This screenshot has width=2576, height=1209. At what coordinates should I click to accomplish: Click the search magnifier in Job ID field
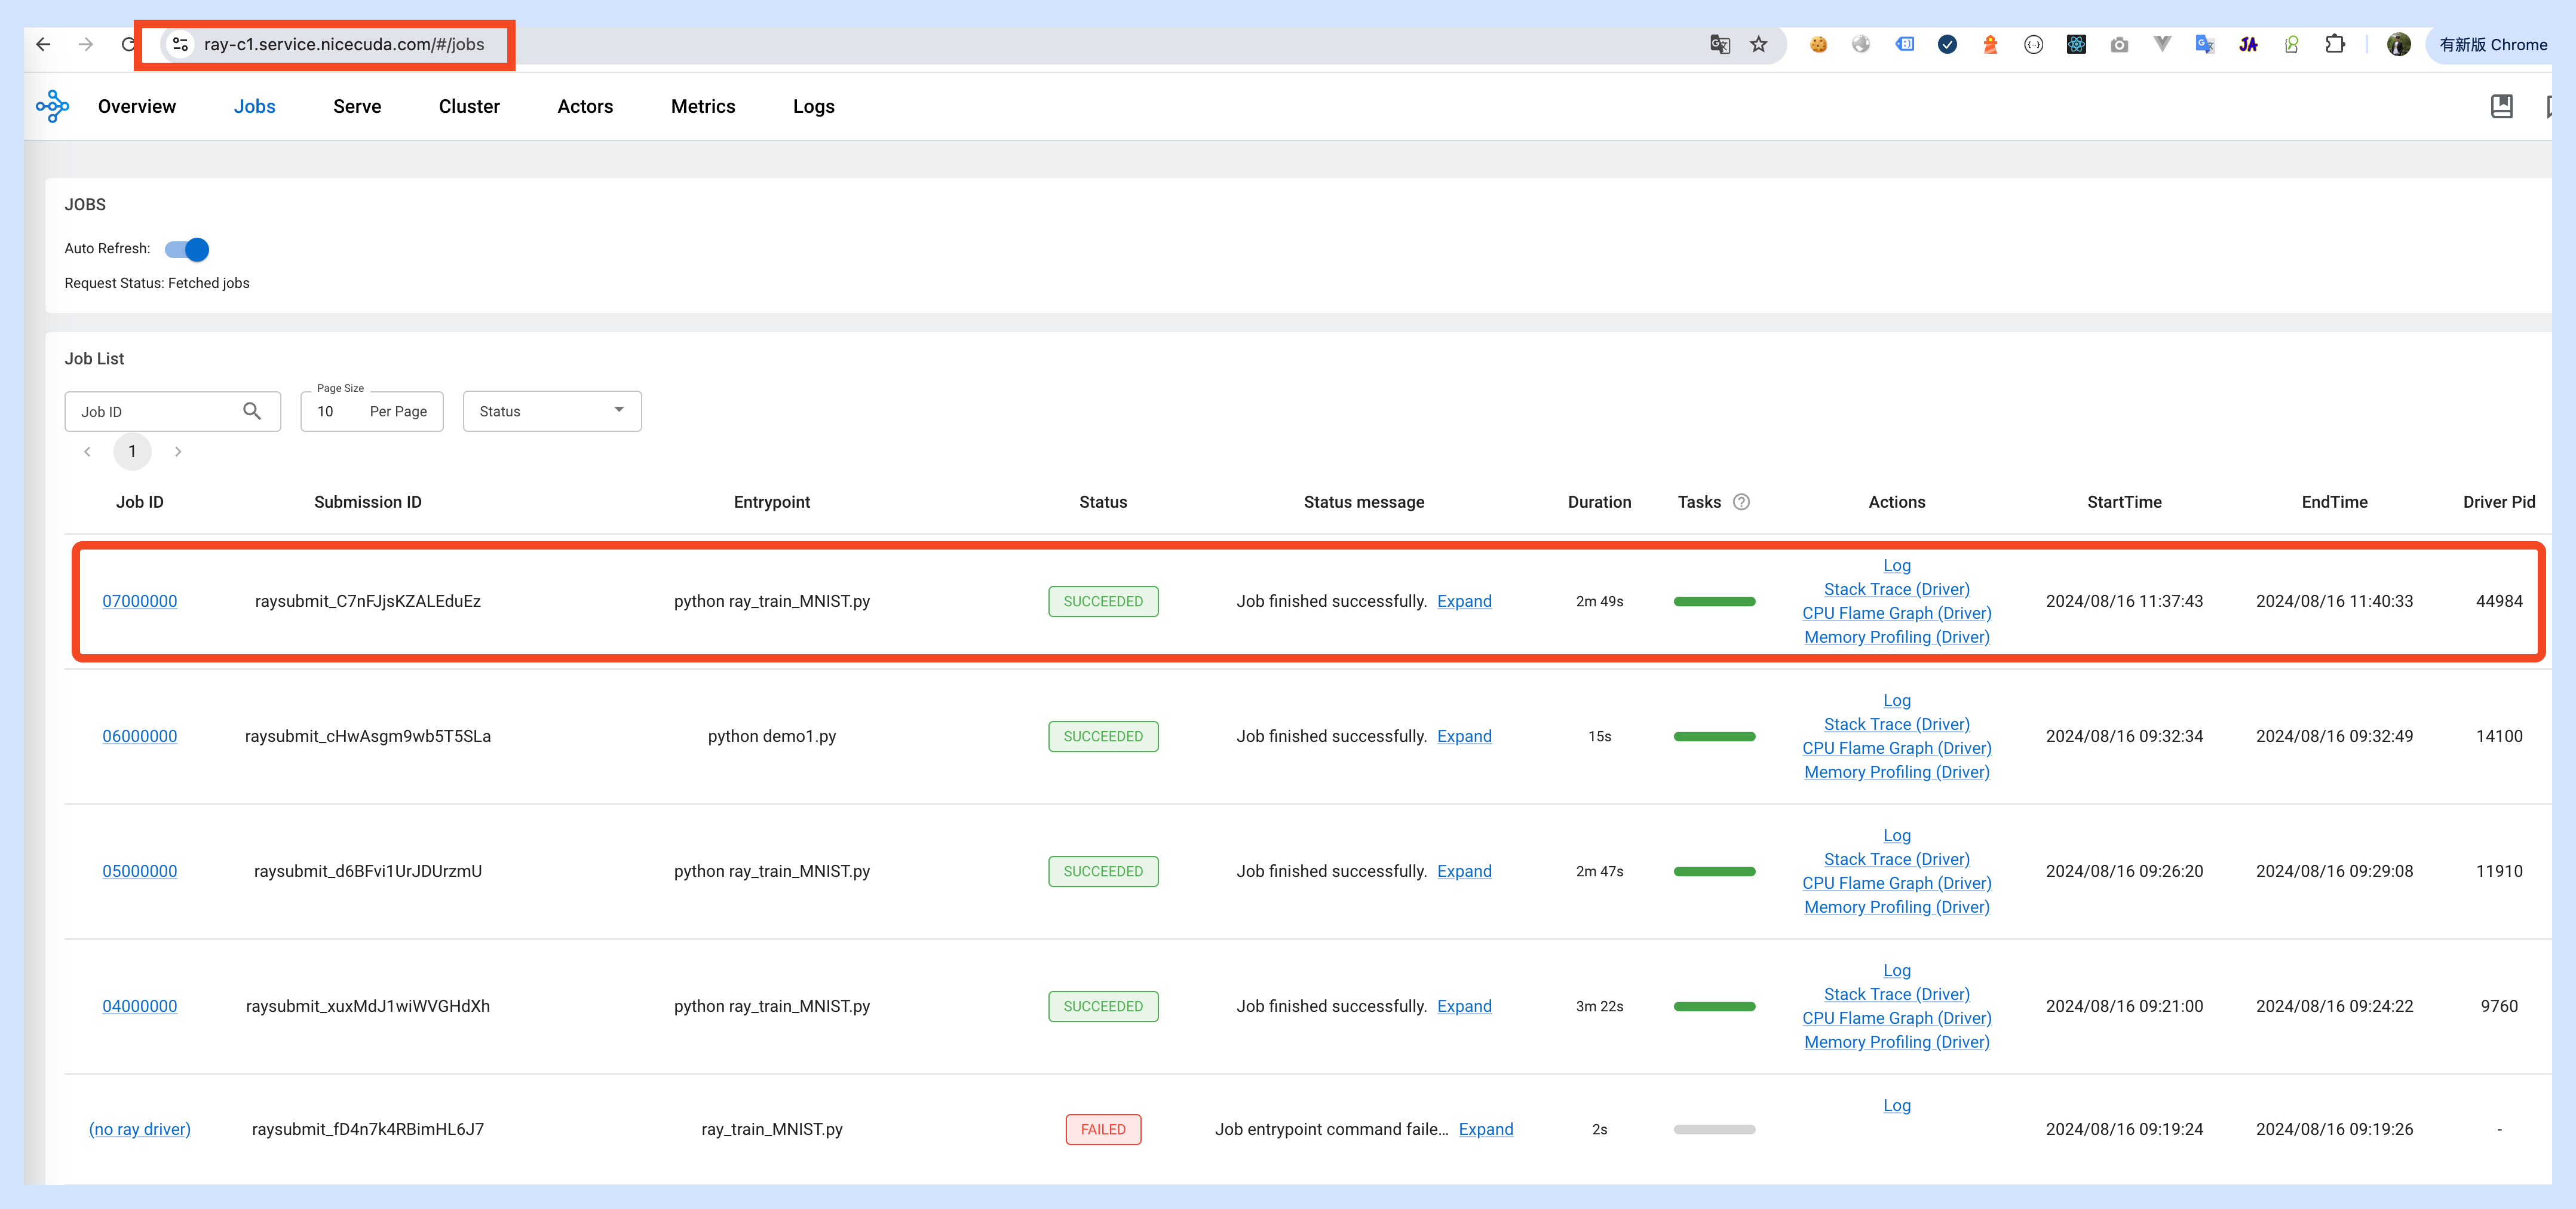(x=252, y=411)
